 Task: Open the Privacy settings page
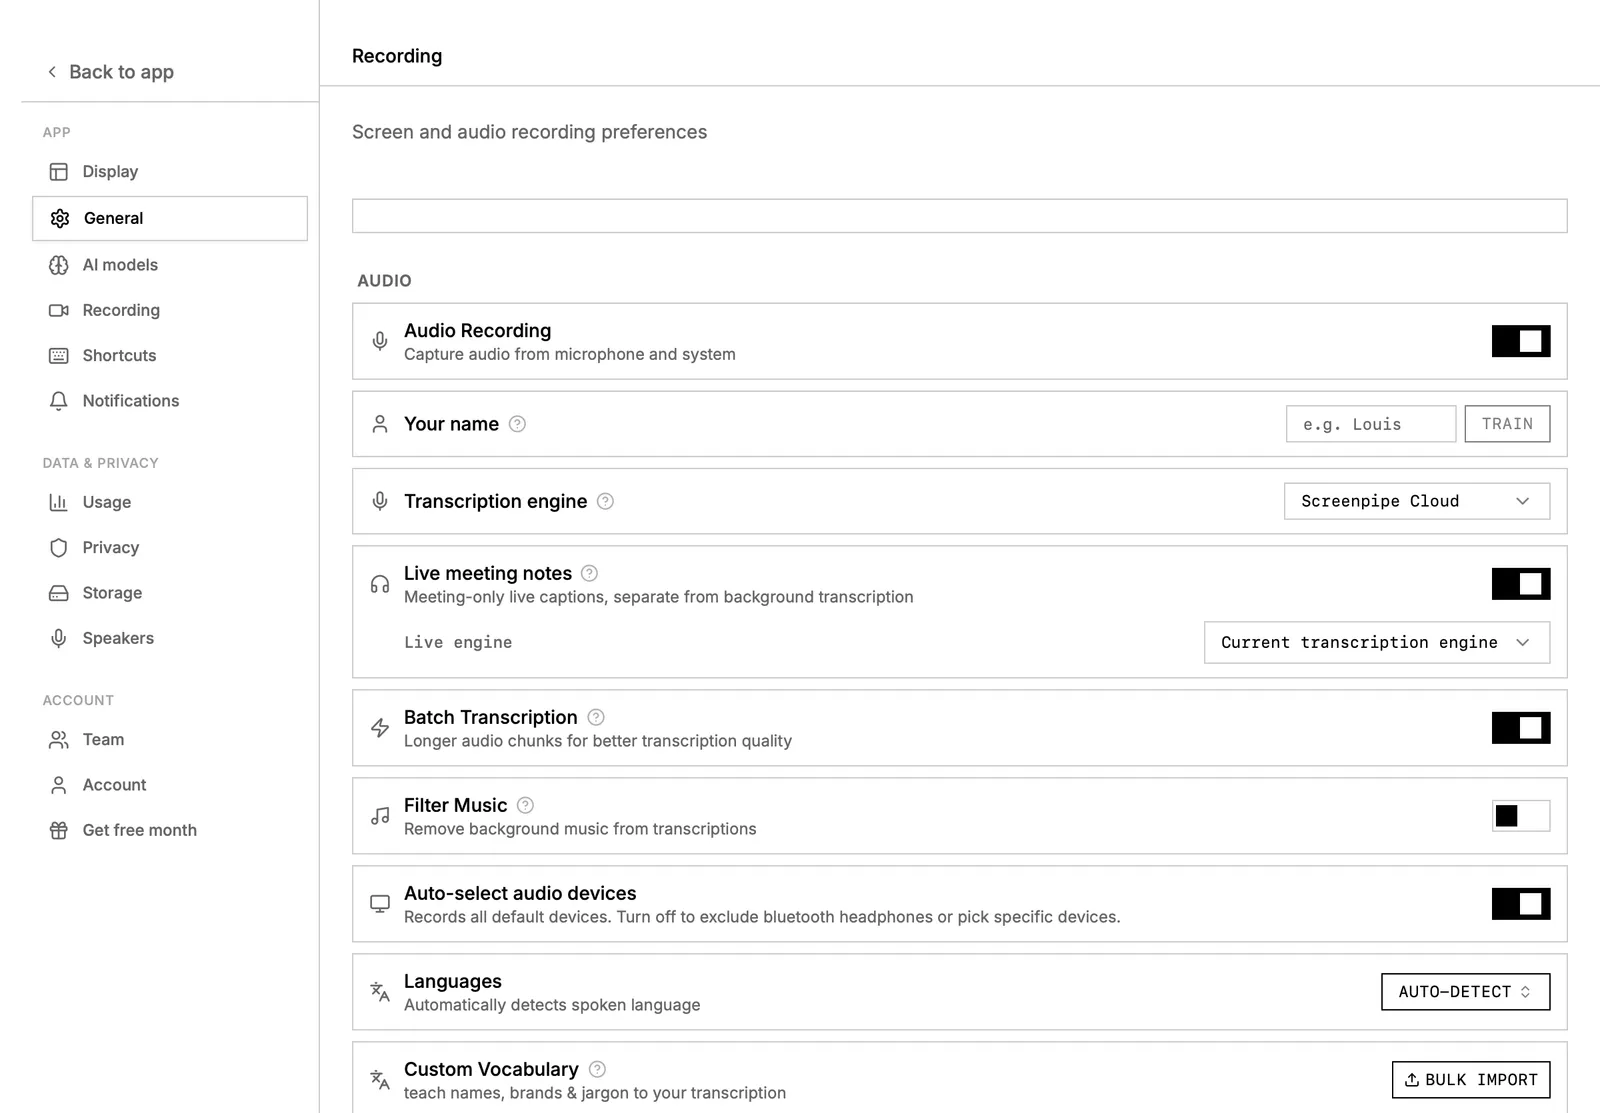pyautogui.click(x=170, y=548)
